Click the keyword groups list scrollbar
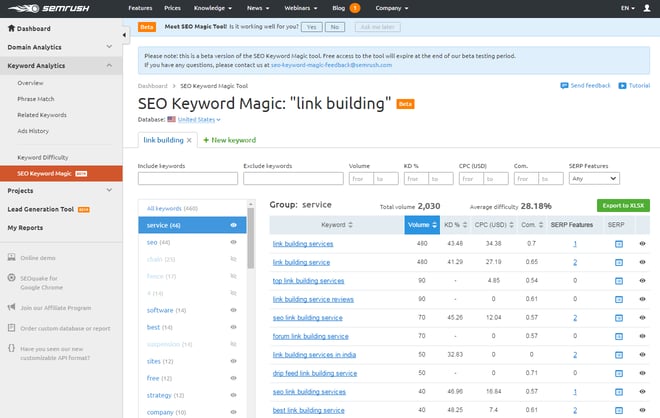 (x=251, y=238)
